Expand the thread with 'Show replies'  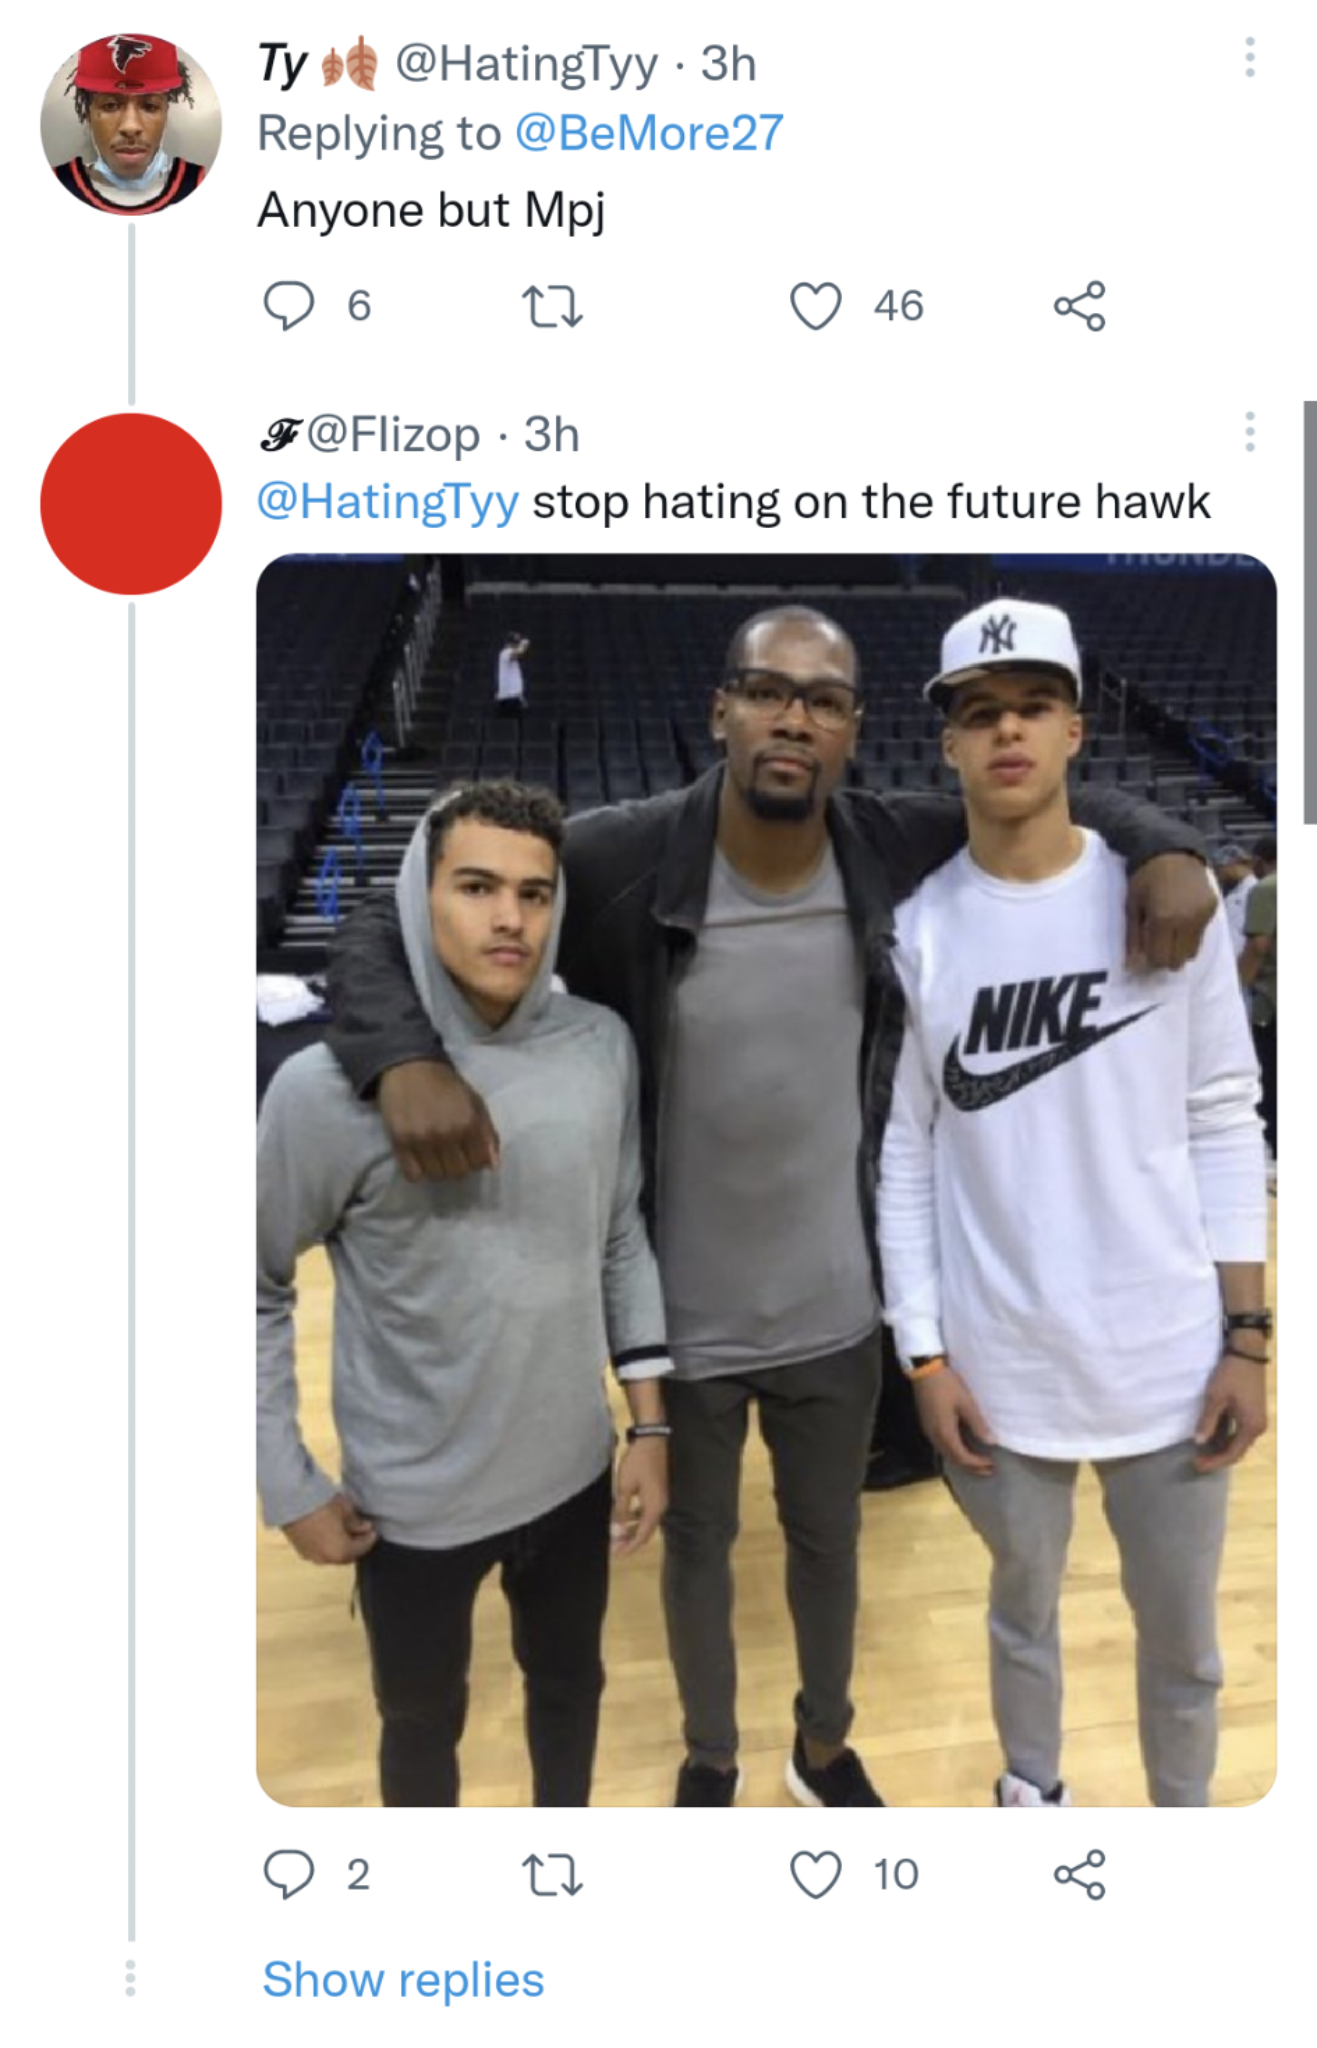tap(403, 1980)
